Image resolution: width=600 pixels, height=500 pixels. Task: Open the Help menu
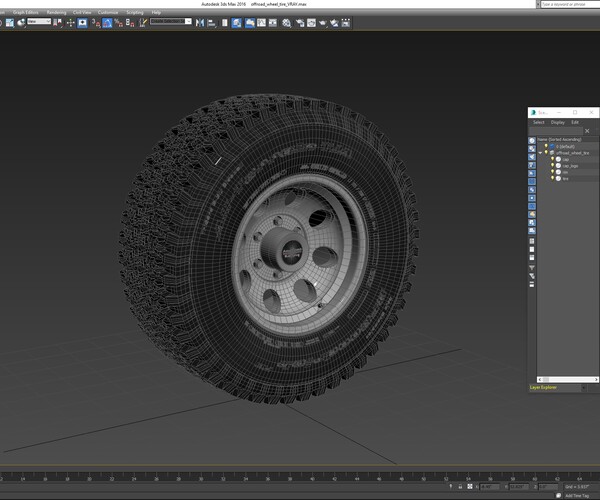click(156, 12)
